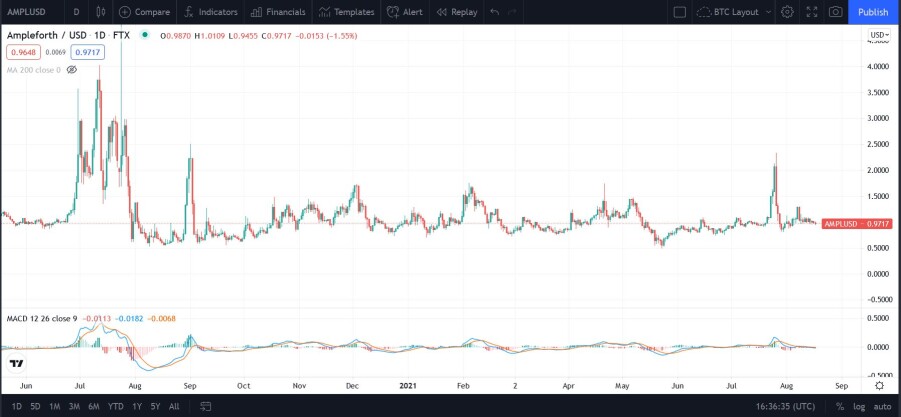Viewport: 901px width, 417px height.
Task: Undo the last chart action
Action: click(x=495, y=11)
